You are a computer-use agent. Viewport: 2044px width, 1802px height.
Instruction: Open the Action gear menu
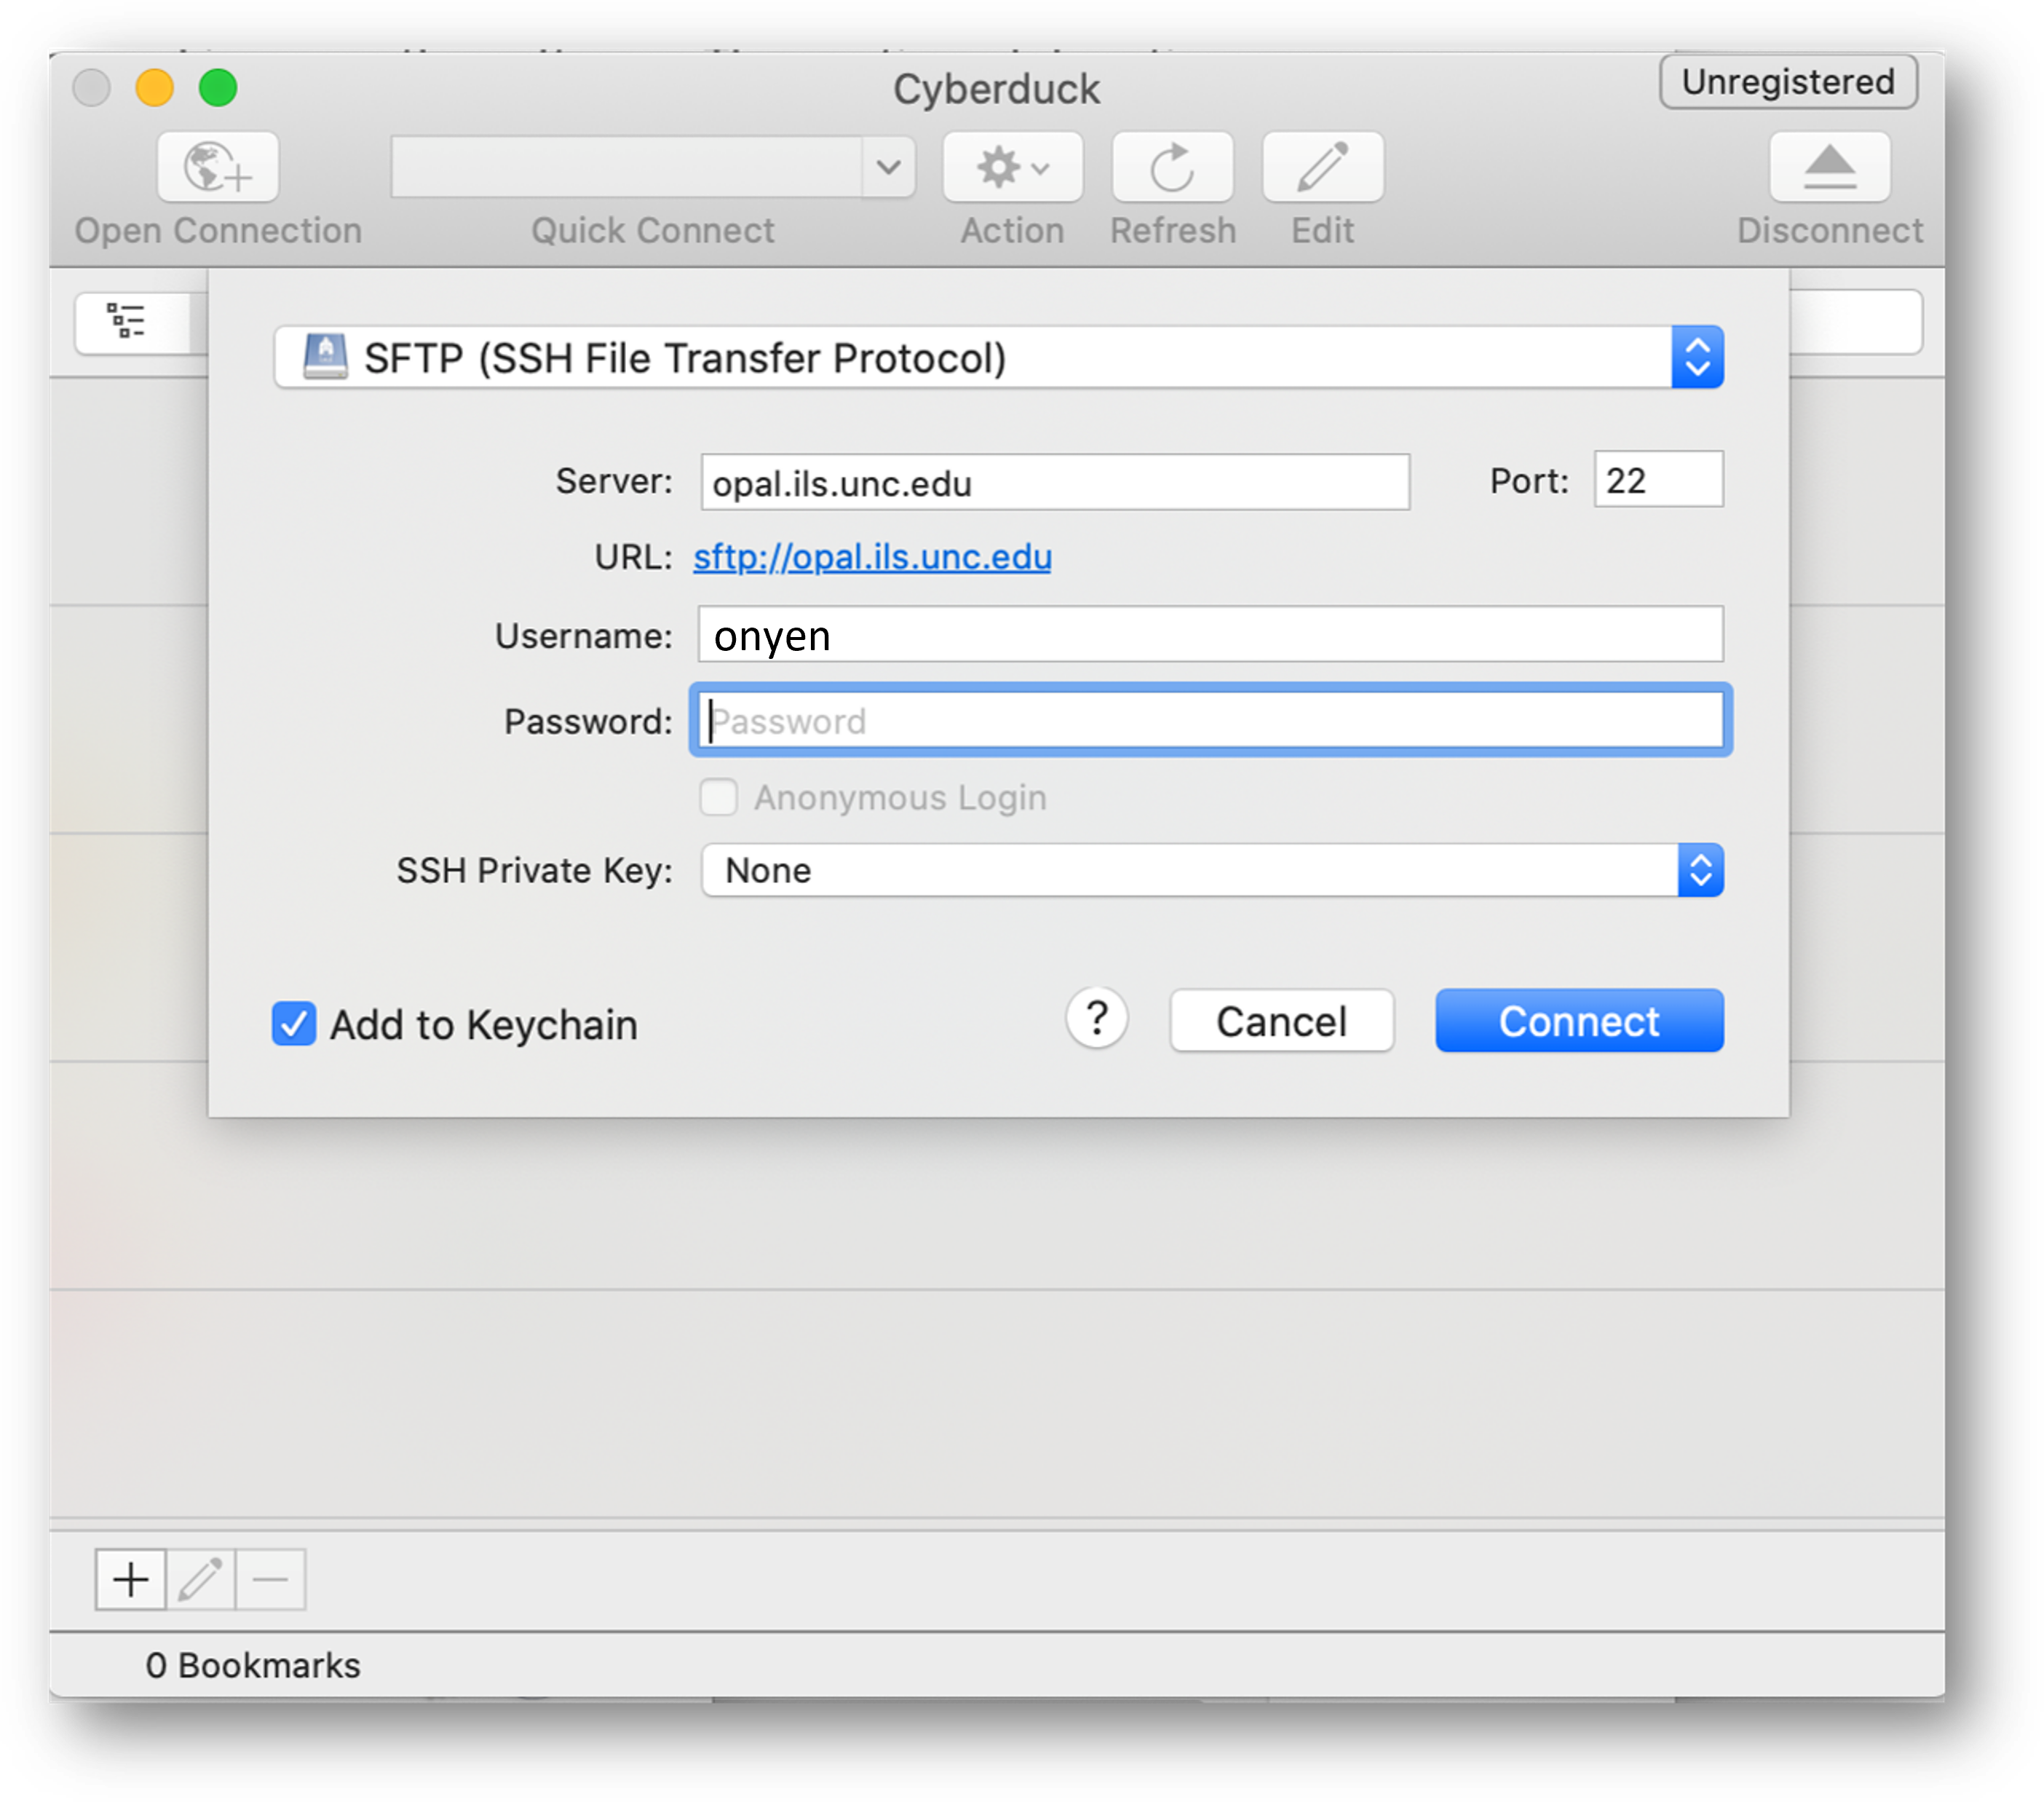(1012, 167)
